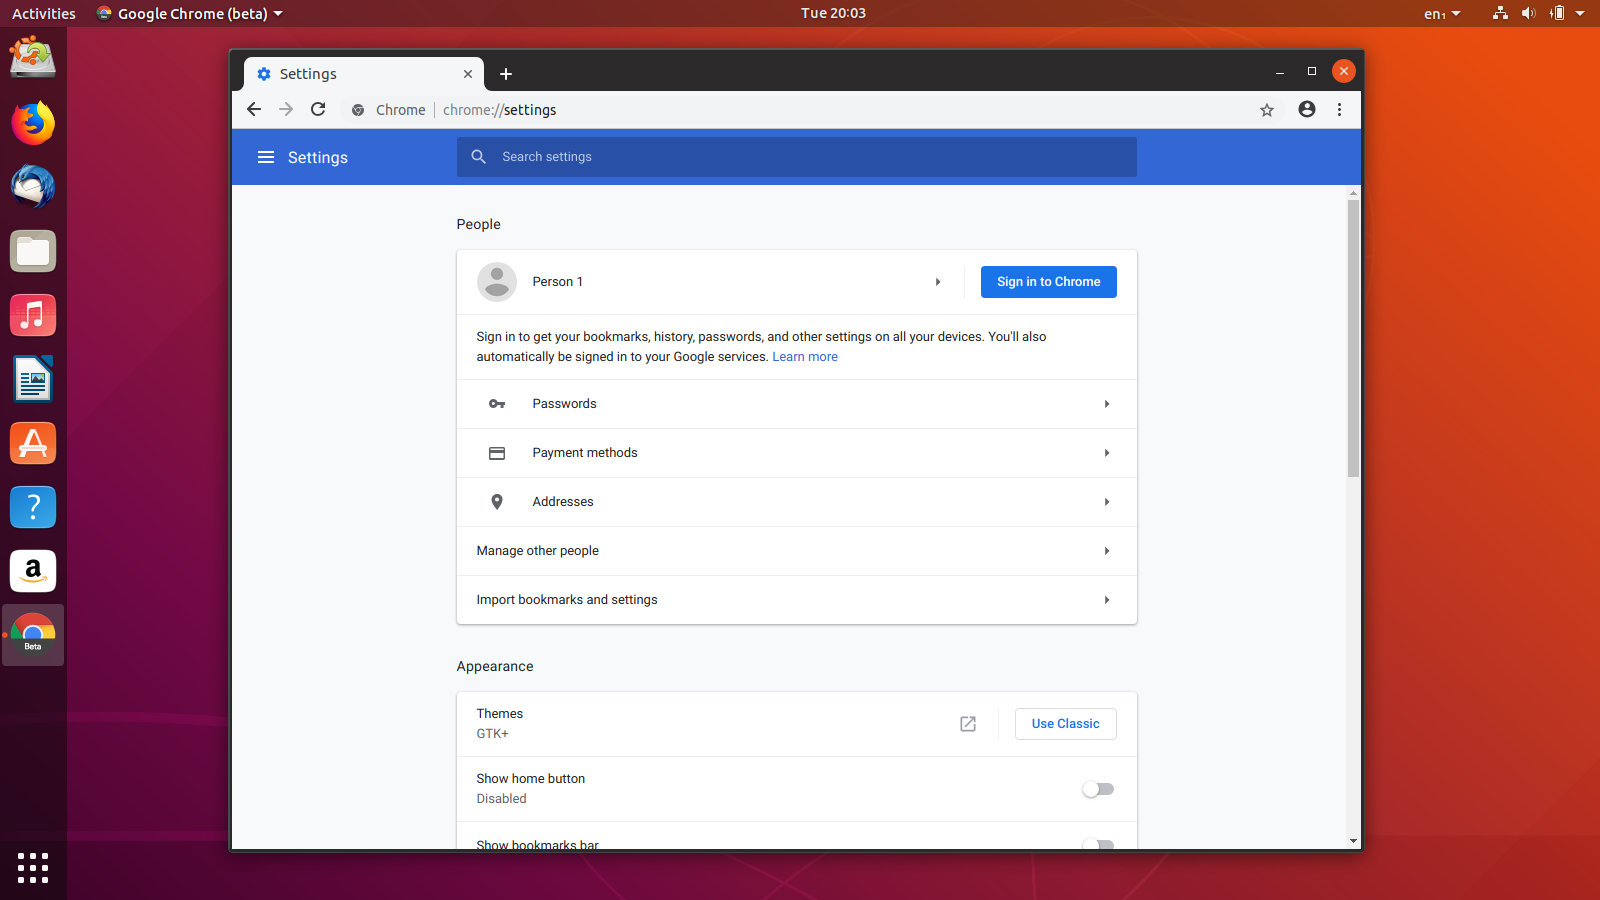Click the Manage other people label
Viewport: 1600px width, 900px height.
[538, 551]
